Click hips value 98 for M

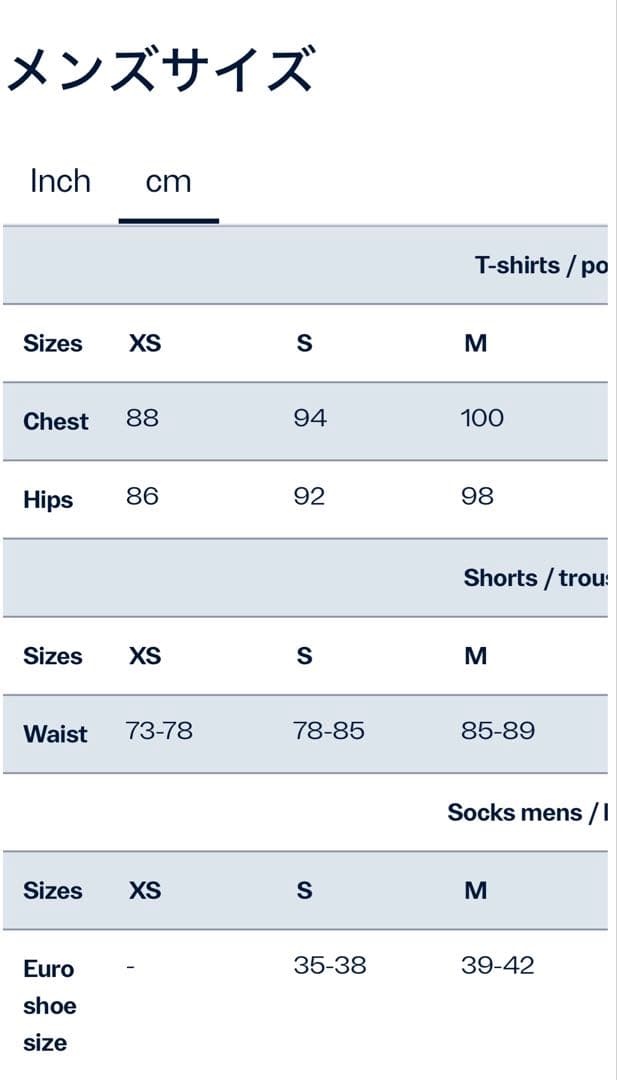coord(477,496)
